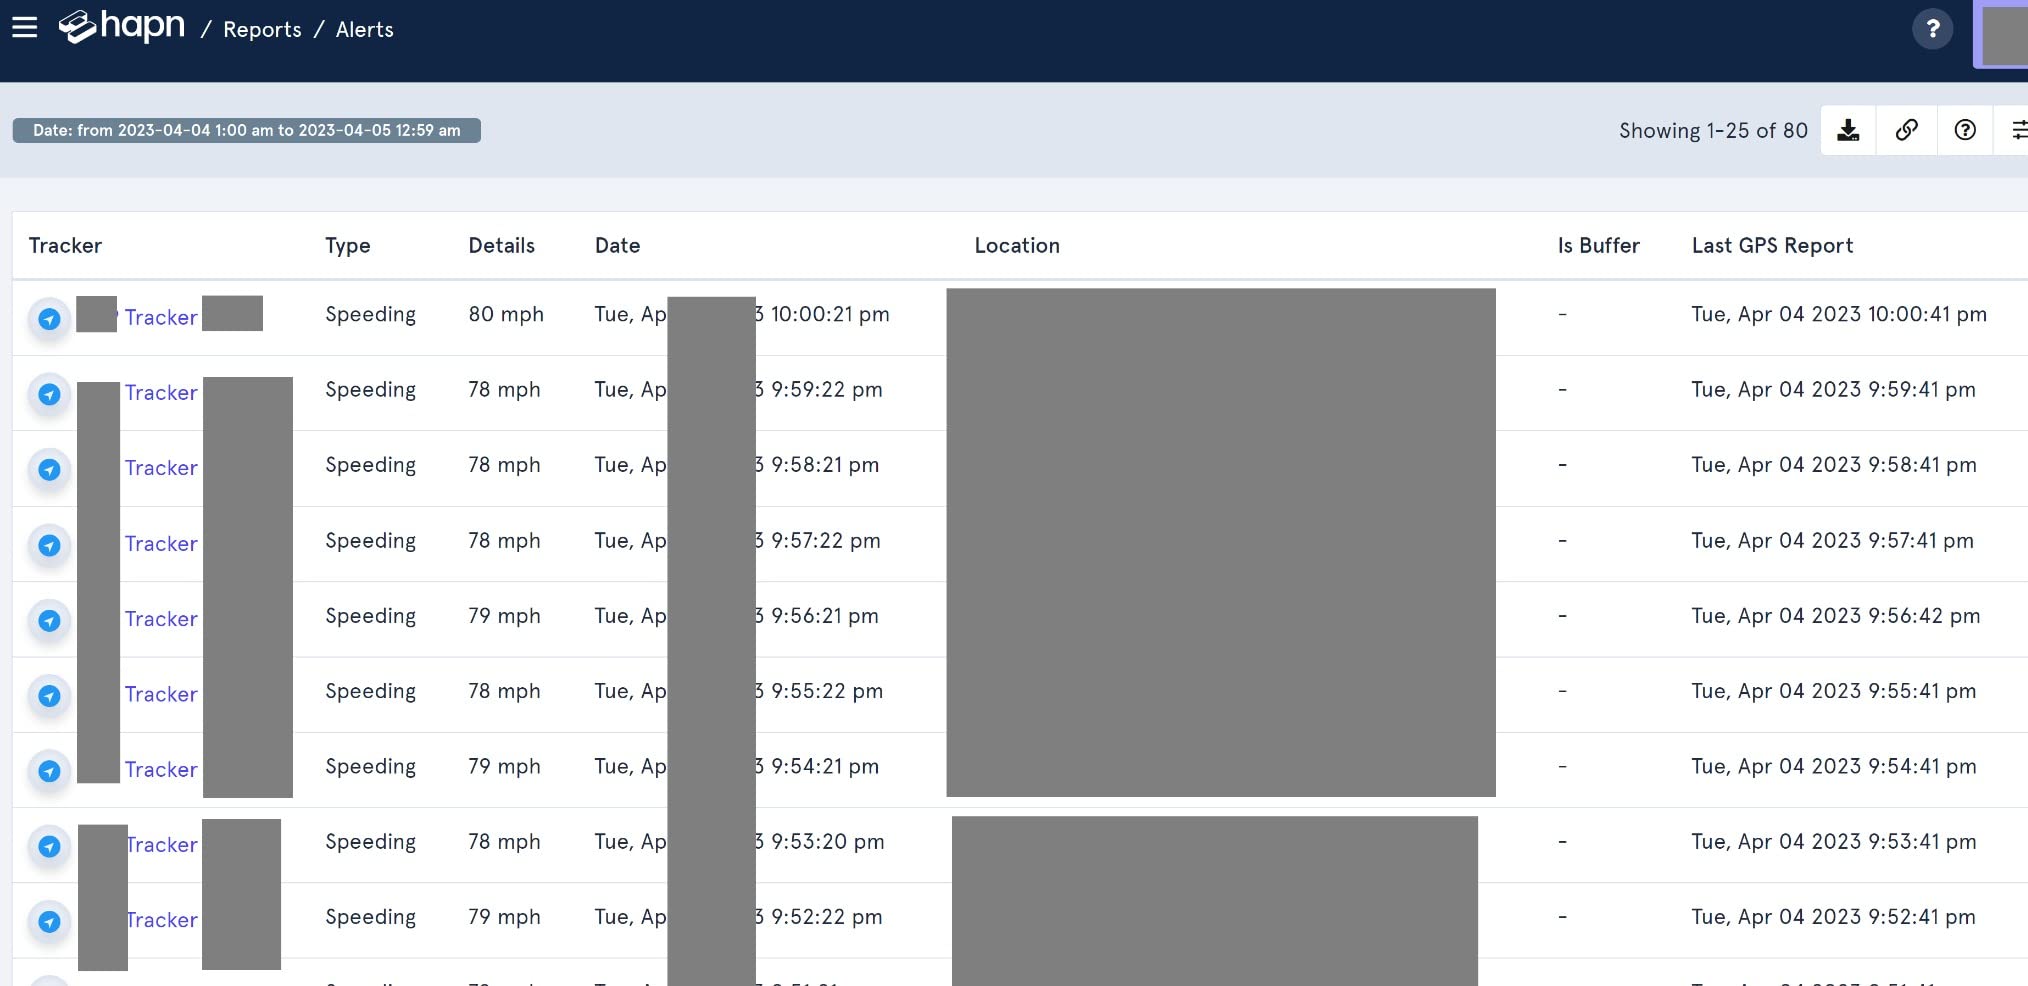
Task: Copy report link via chain icon
Action: pos(1907,130)
